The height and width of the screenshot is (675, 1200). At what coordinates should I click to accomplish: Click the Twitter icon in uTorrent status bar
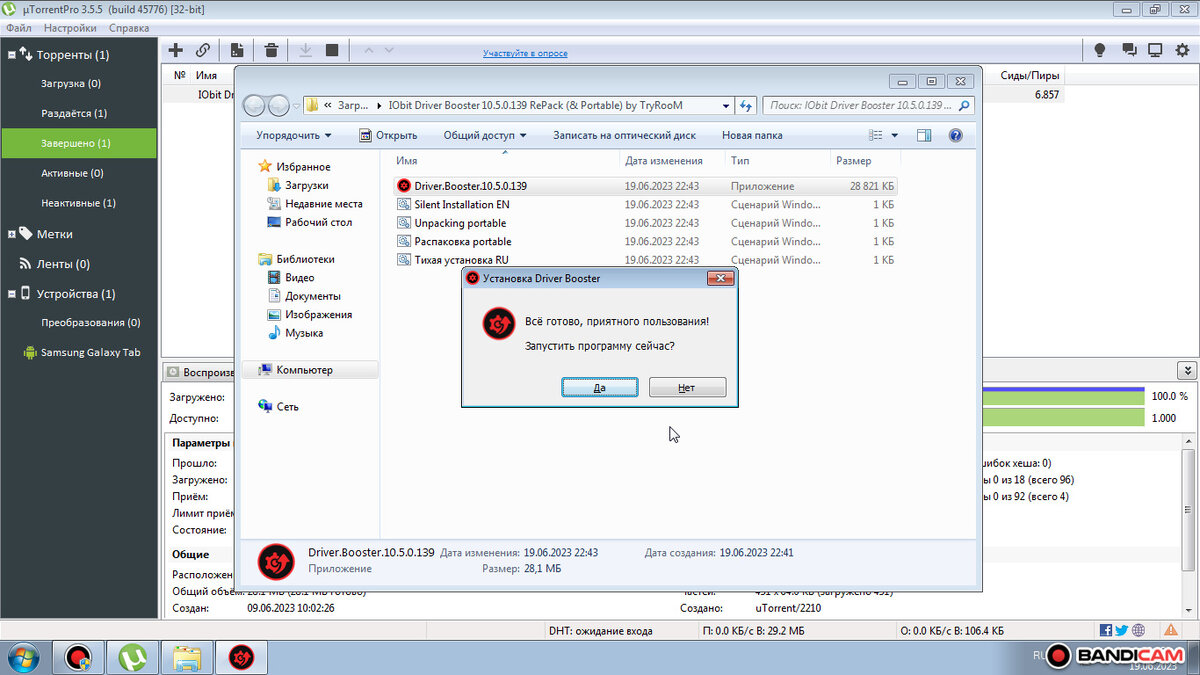[x=1122, y=631]
